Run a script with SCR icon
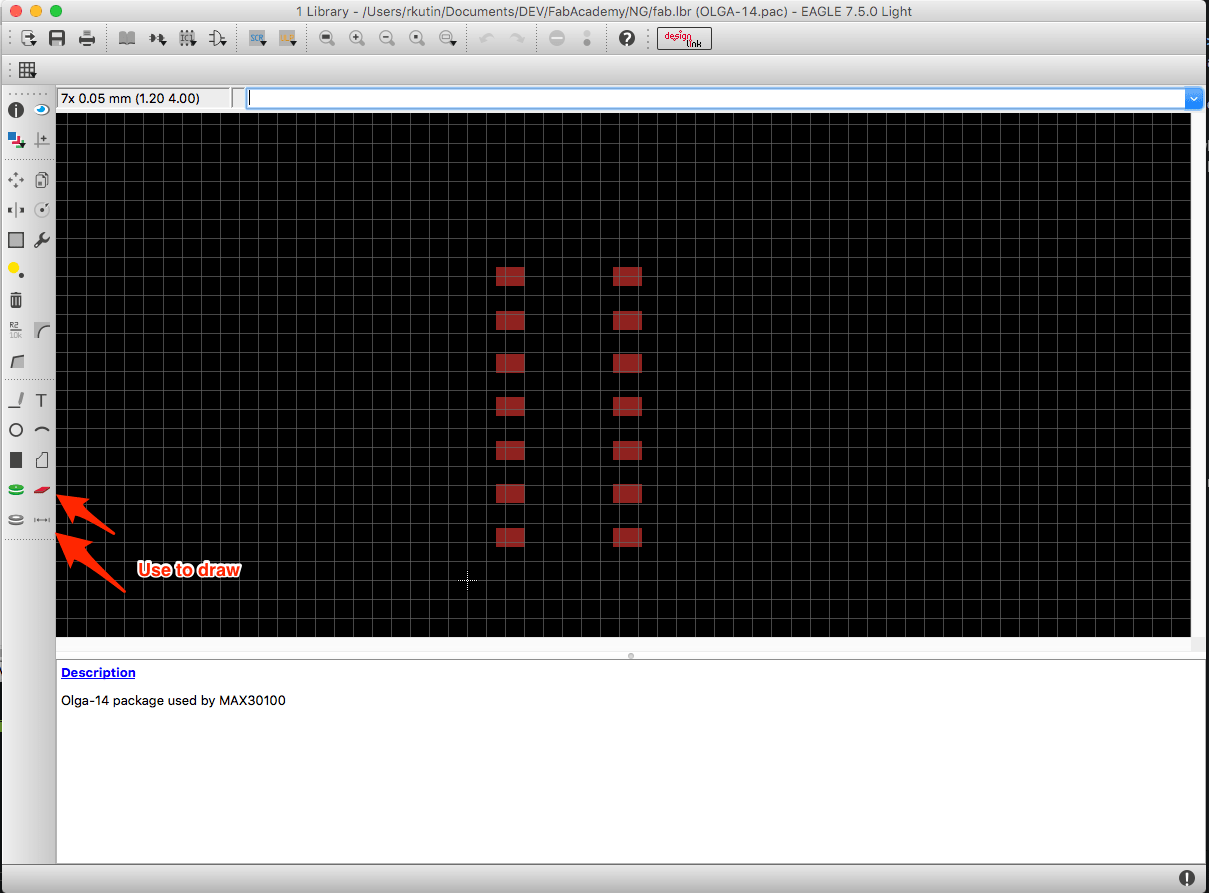The width and height of the screenshot is (1209, 893). pos(258,39)
